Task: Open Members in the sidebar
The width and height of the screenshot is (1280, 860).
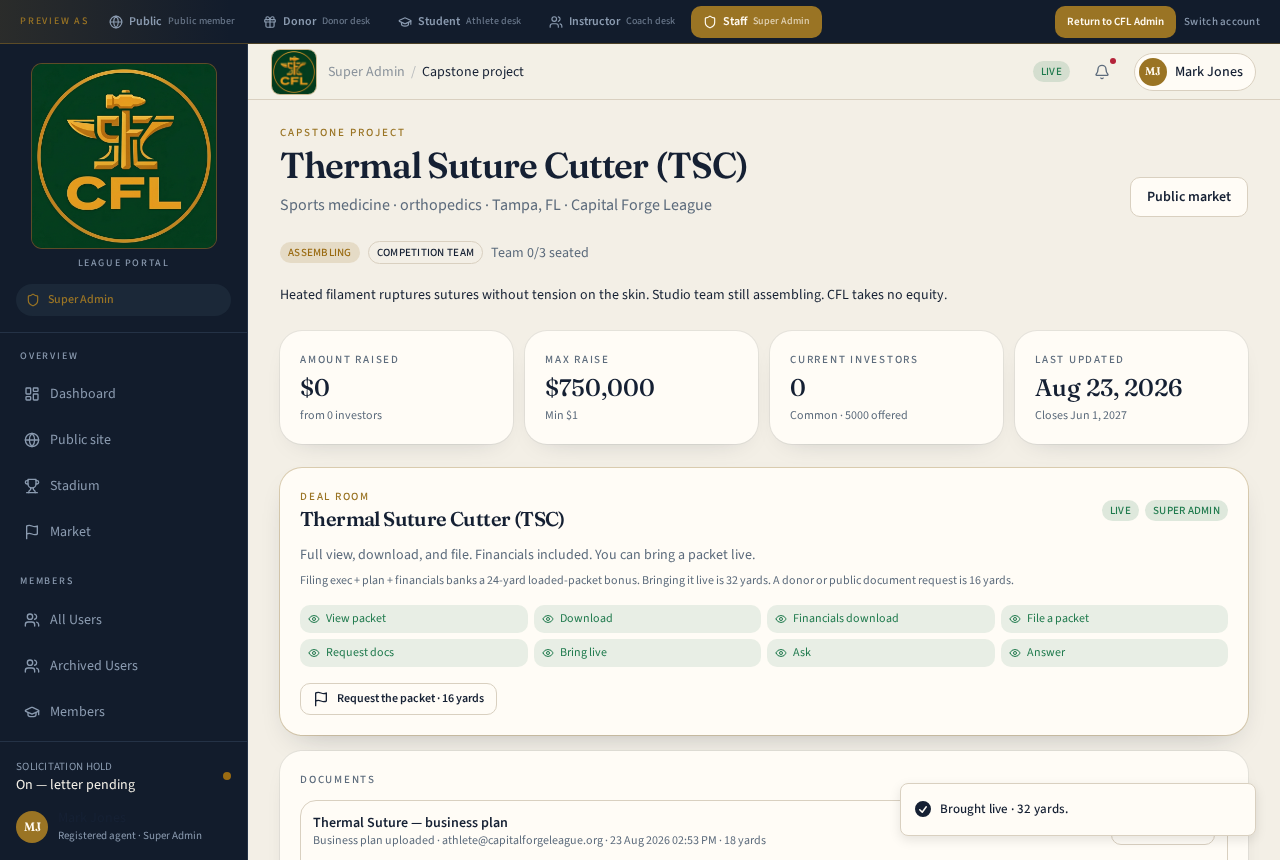Action: (123, 712)
